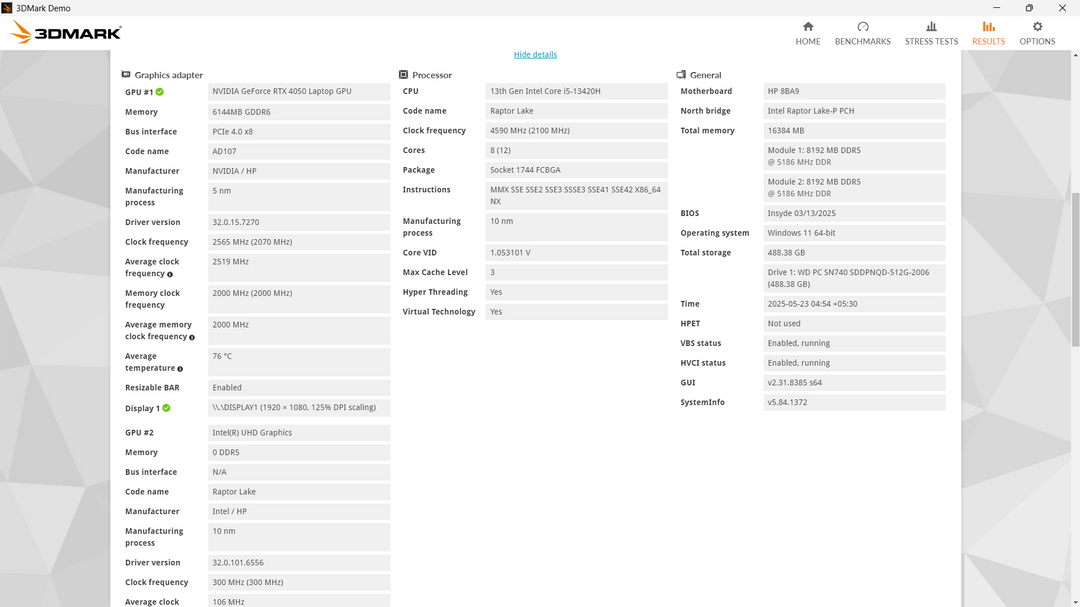Click the Module 1: 8192 MB DDR5 value
The width and height of the screenshot is (1080, 607).
point(854,156)
